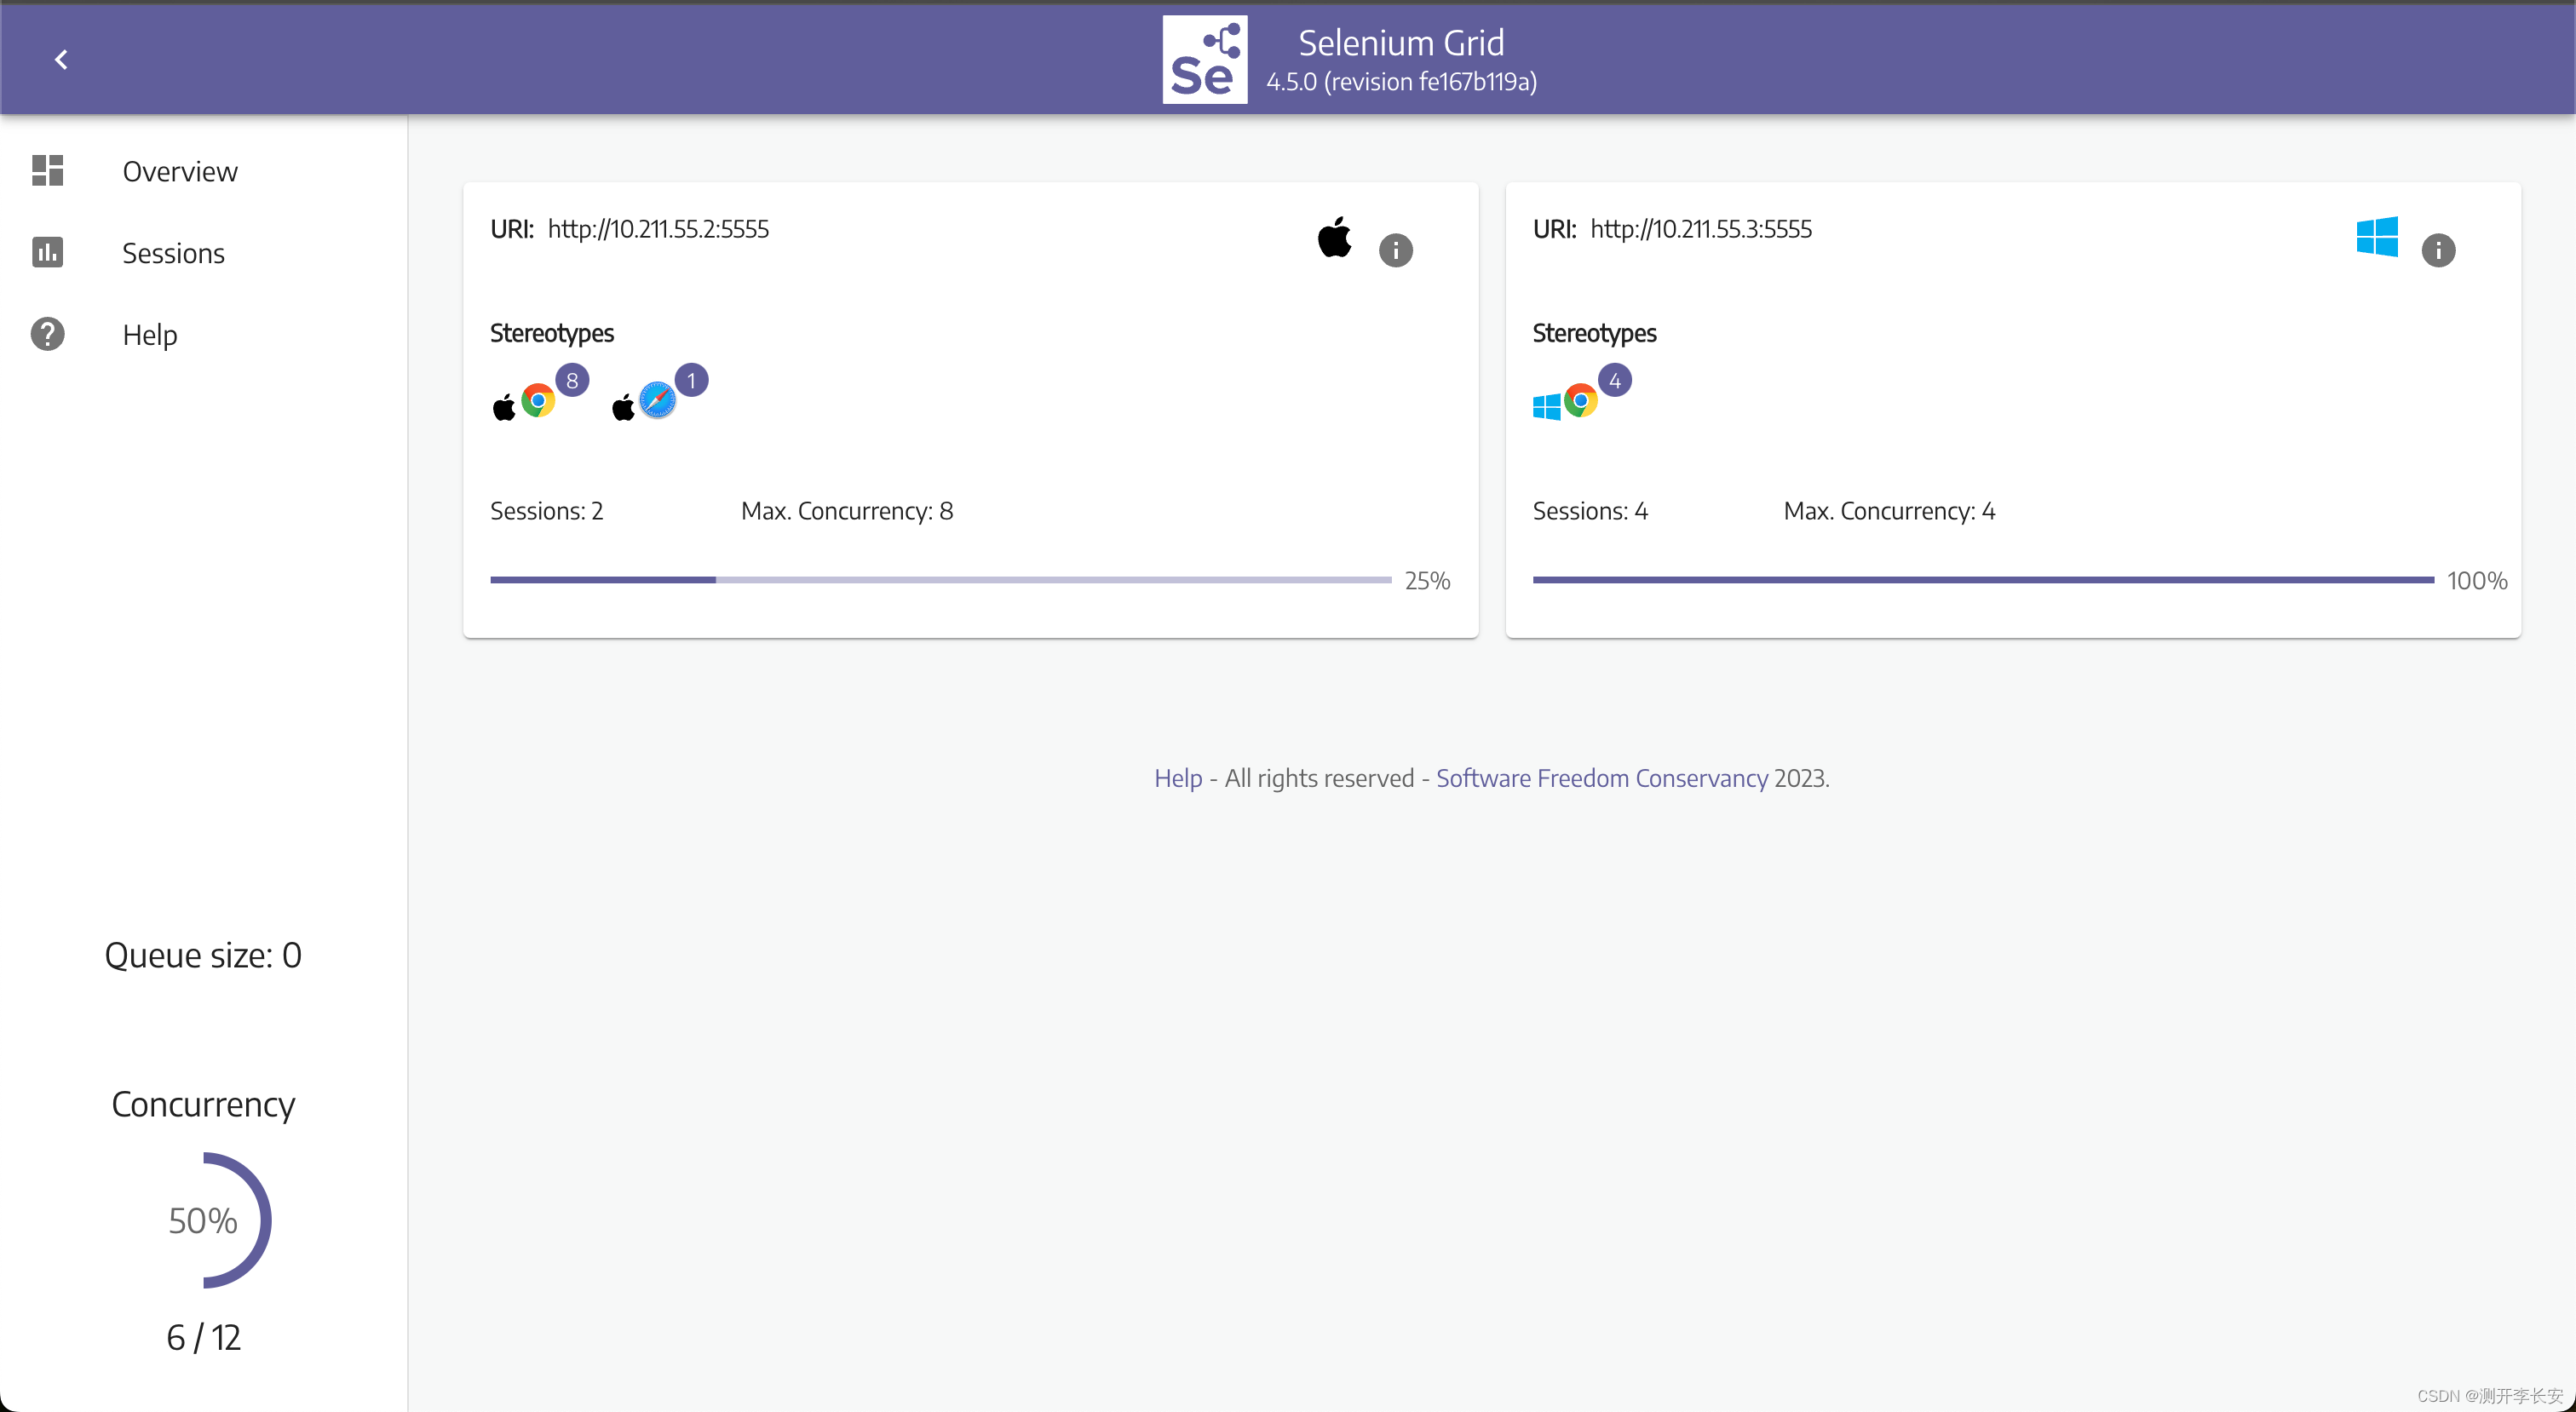Click the 100% label on second node

pos(2477,581)
